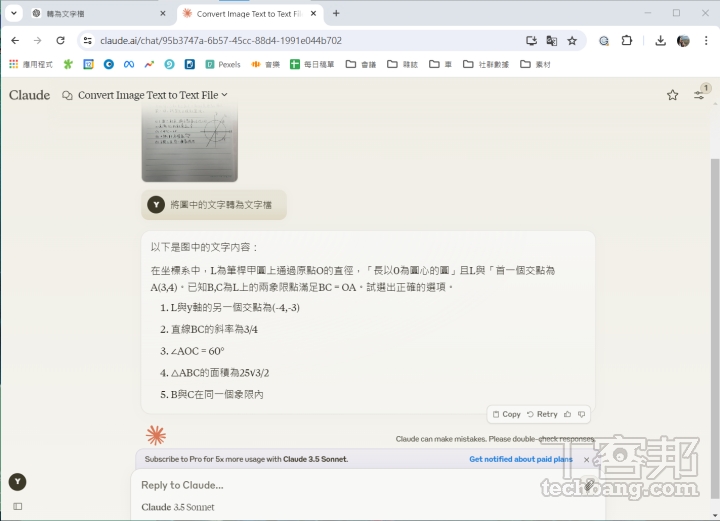Image resolution: width=720 pixels, height=521 pixels.
Task: Click the browser forward arrow
Action: click(38, 40)
